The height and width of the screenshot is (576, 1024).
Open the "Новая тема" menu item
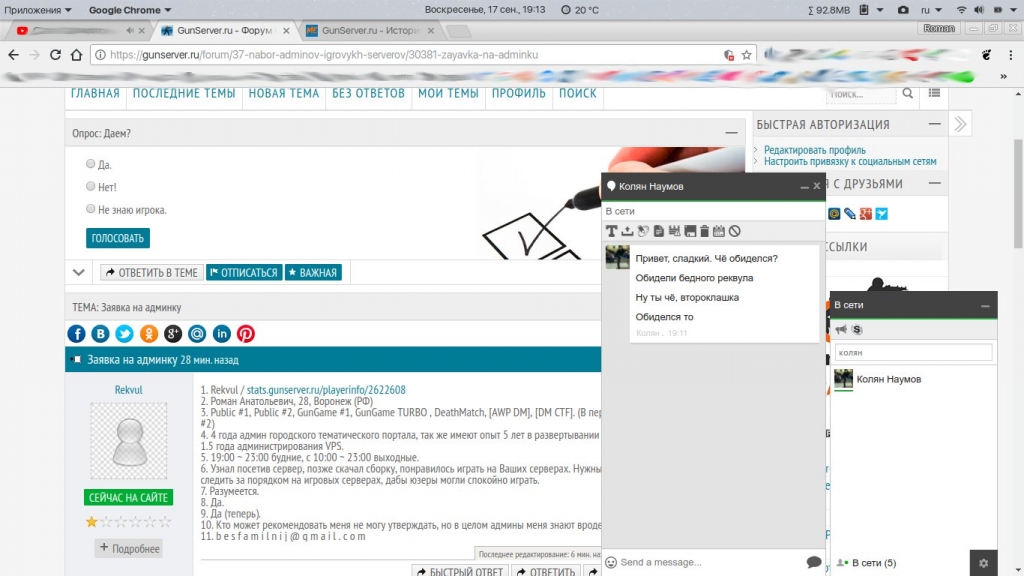(x=283, y=93)
